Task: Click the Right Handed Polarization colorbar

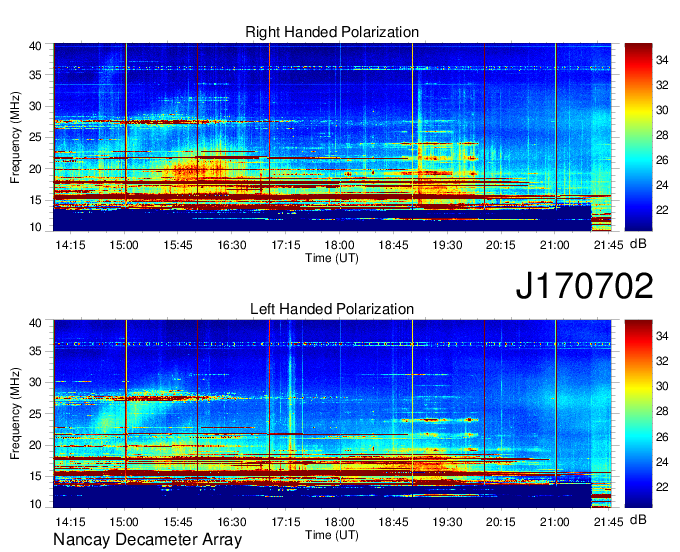Action: pyautogui.click(x=638, y=137)
